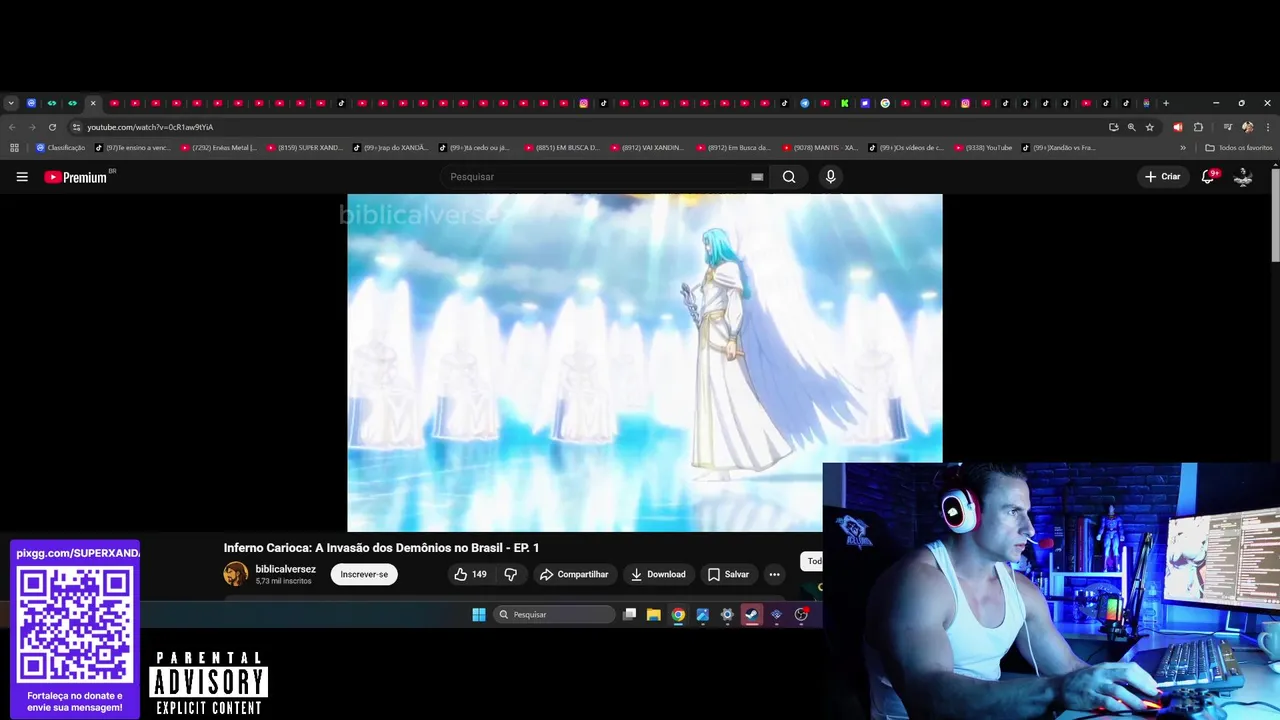Open File Explorer from the taskbar
The width and height of the screenshot is (1280, 720).
click(654, 615)
